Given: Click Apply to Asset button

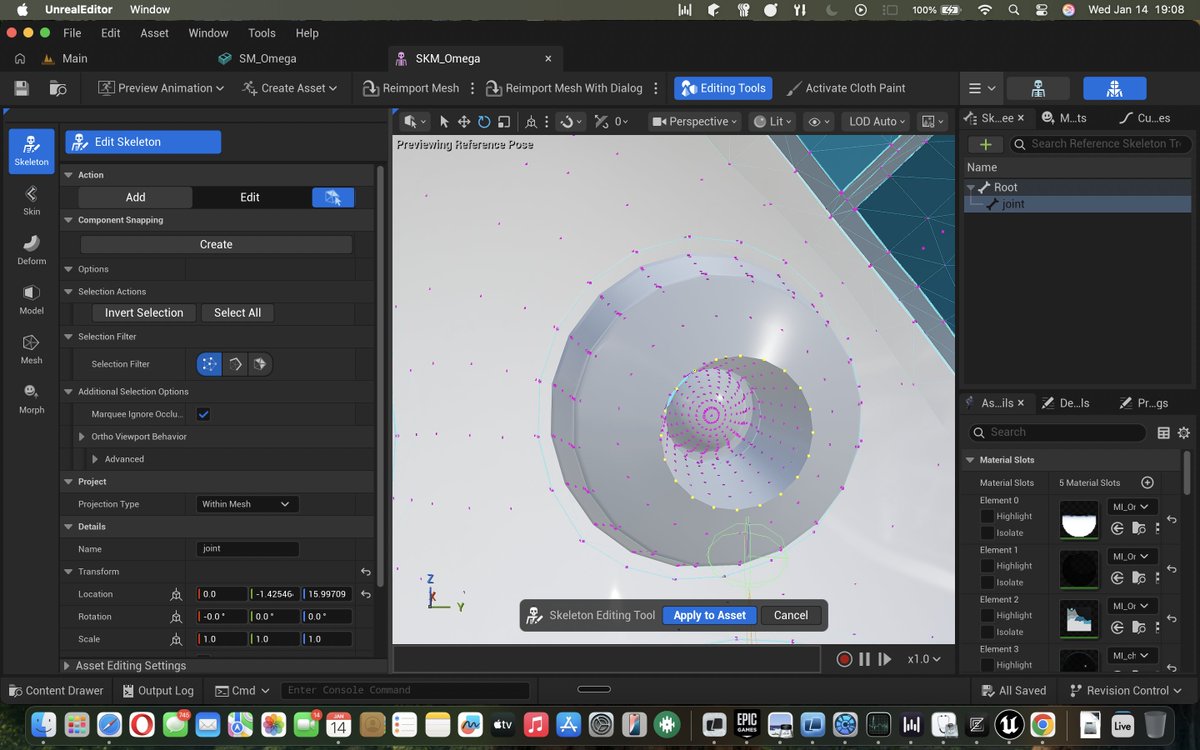Looking at the screenshot, I should [x=709, y=615].
